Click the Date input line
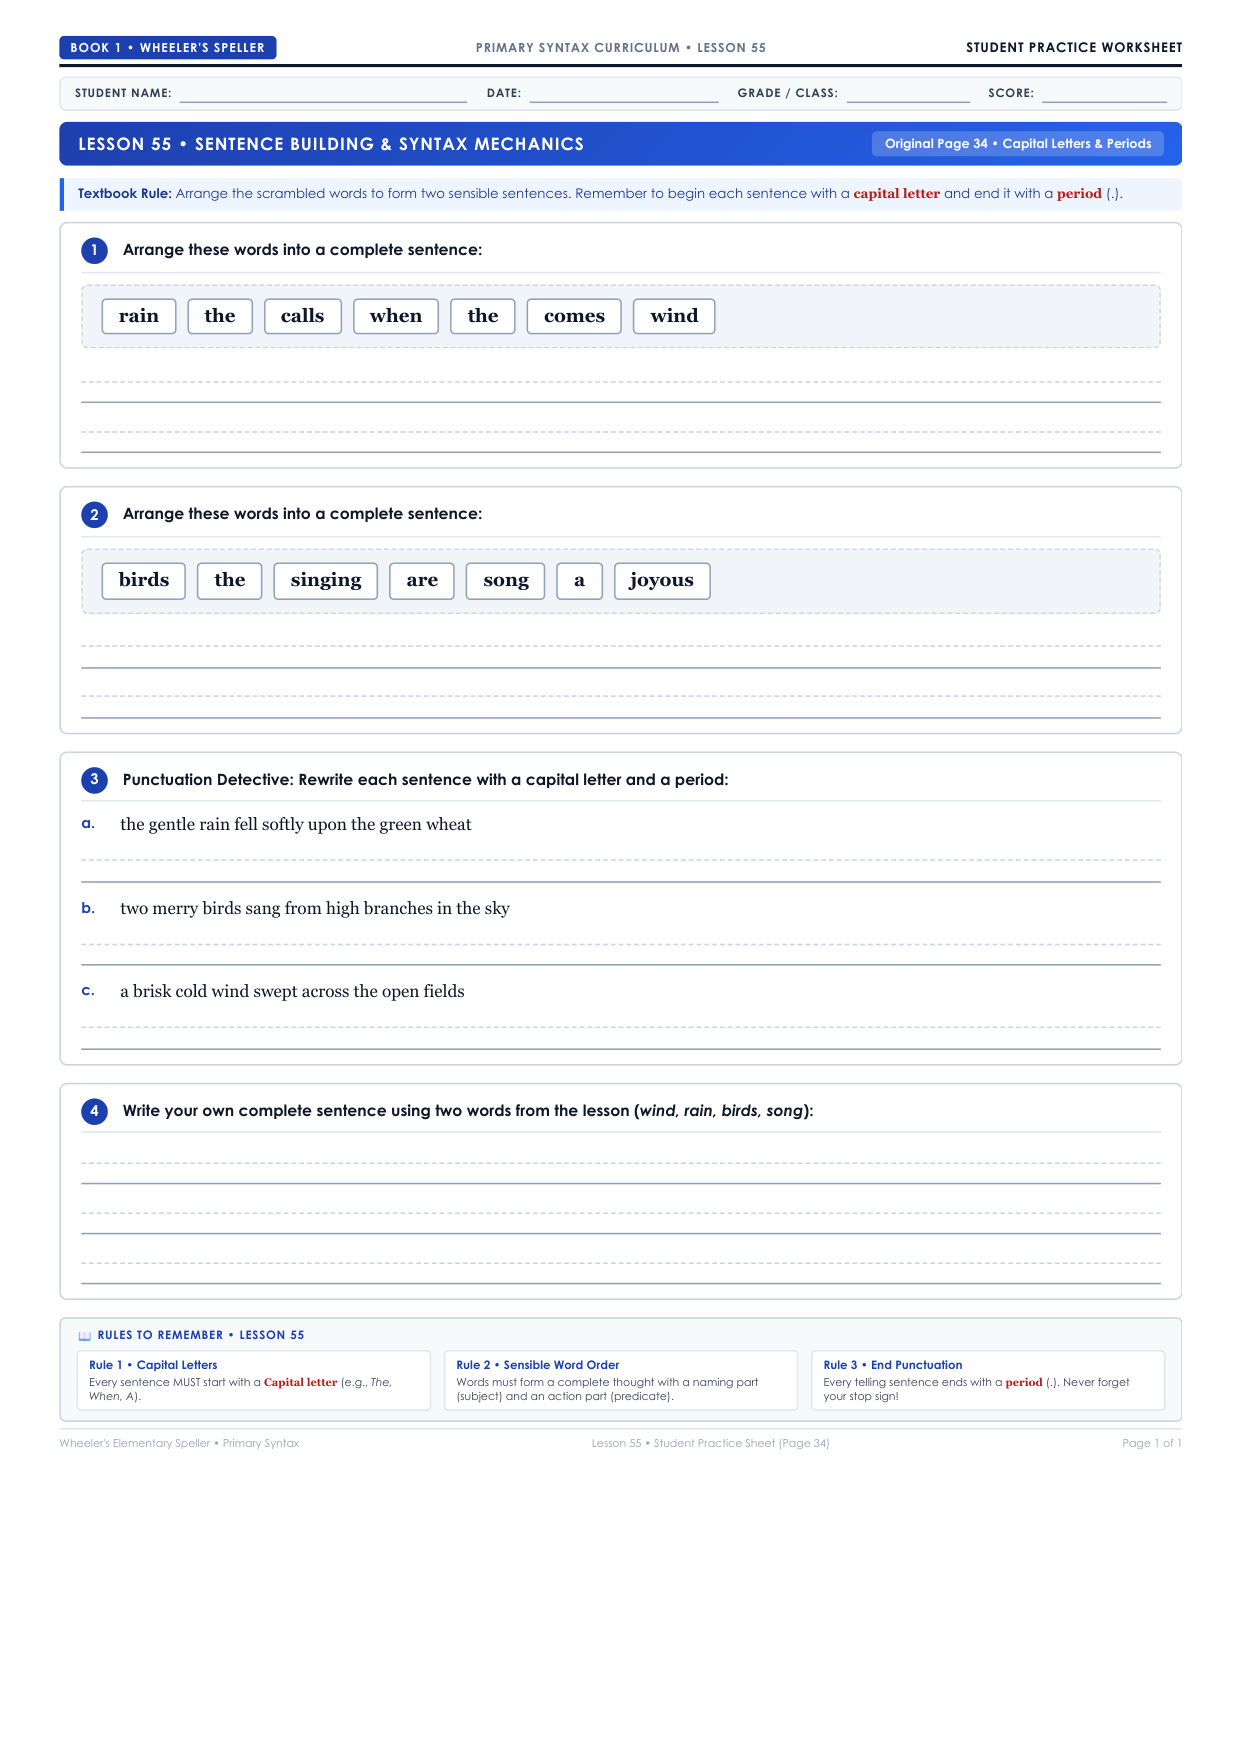This screenshot has height=1754, width=1240. [x=624, y=94]
